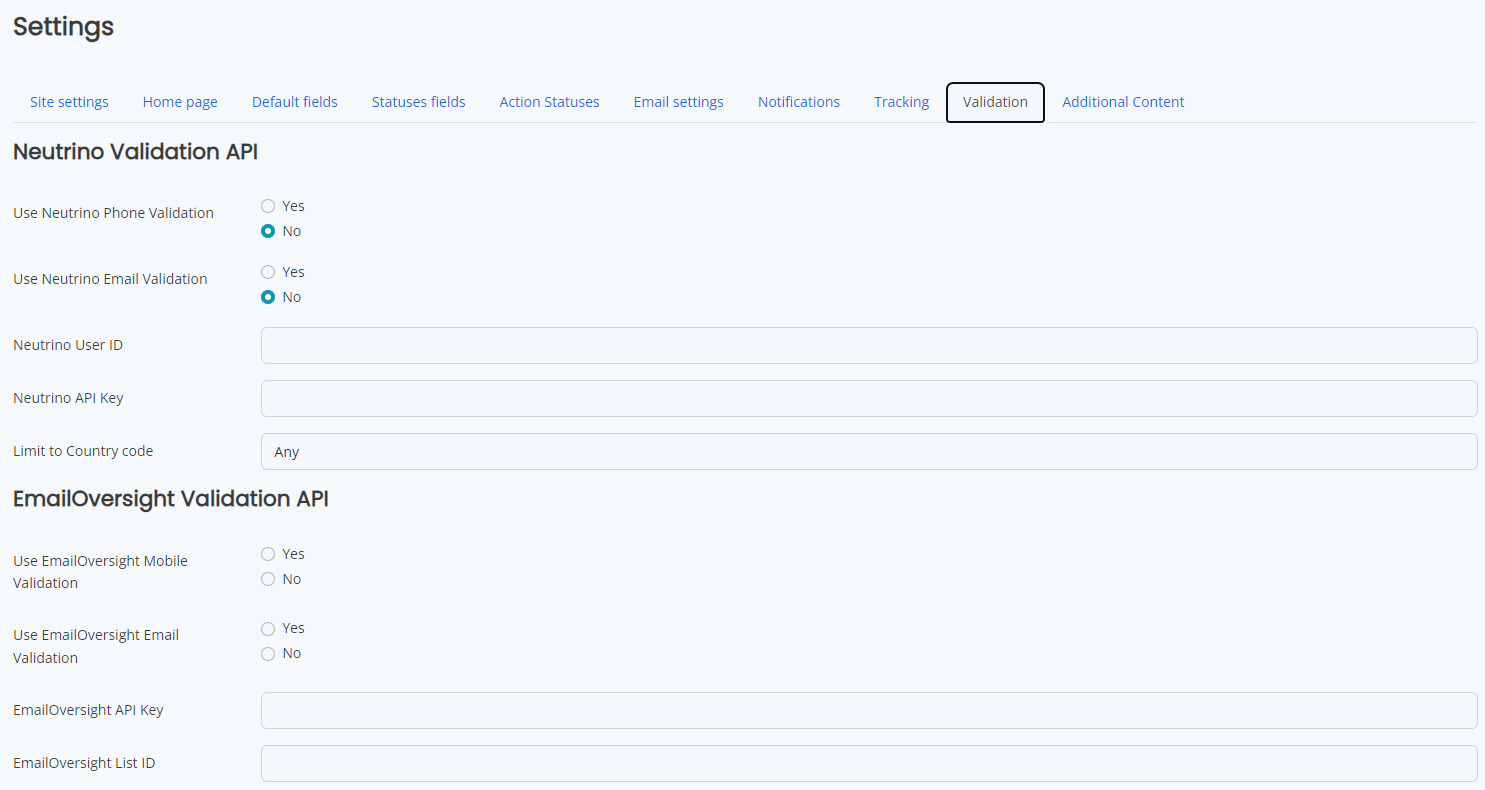Click the Settings page title
Image resolution: width=1485 pixels, height=790 pixels.
(63, 27)
